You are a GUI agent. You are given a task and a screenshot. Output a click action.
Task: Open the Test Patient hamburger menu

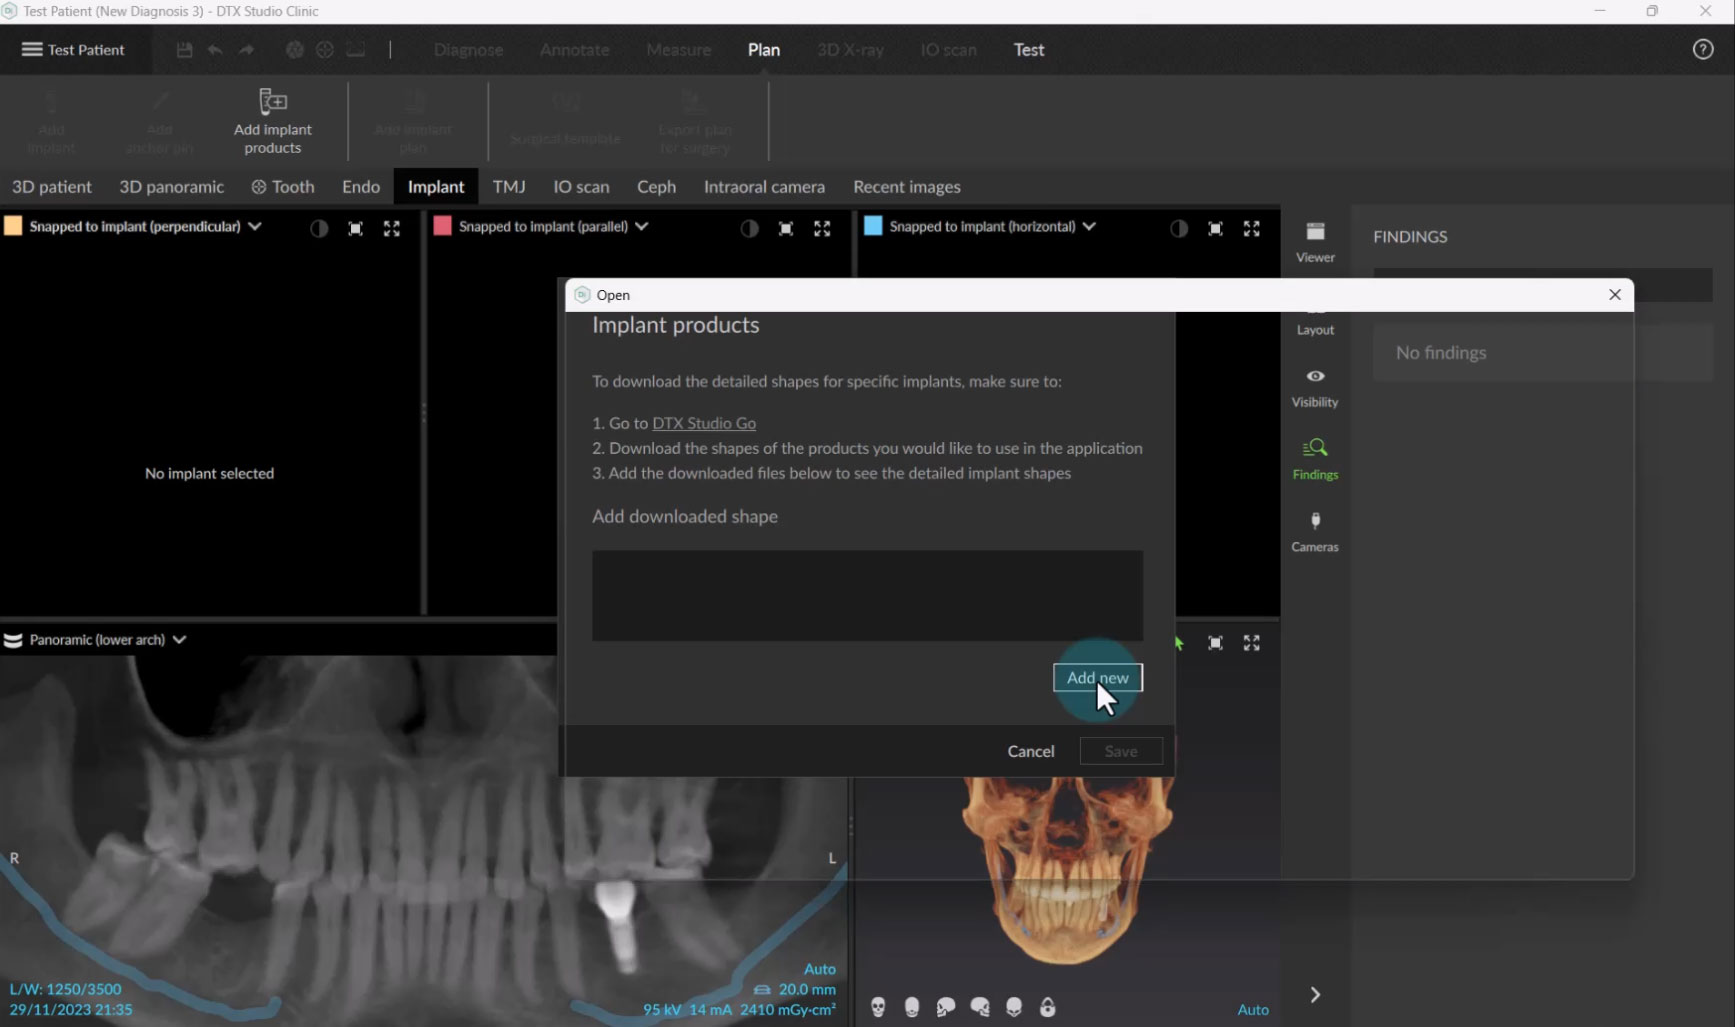pyautogui.click(x=73, y=50)
